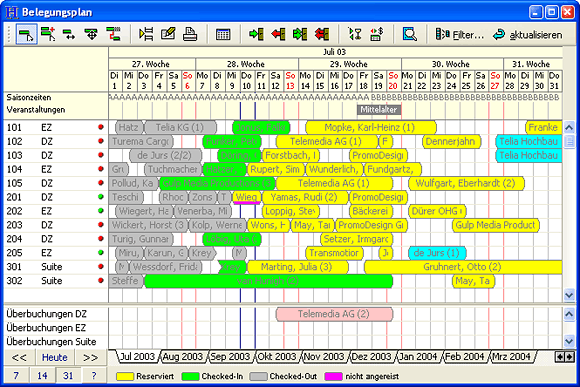Open the Filter... dialog
Viewport: 580px width, 387px height.
[460, 35]
